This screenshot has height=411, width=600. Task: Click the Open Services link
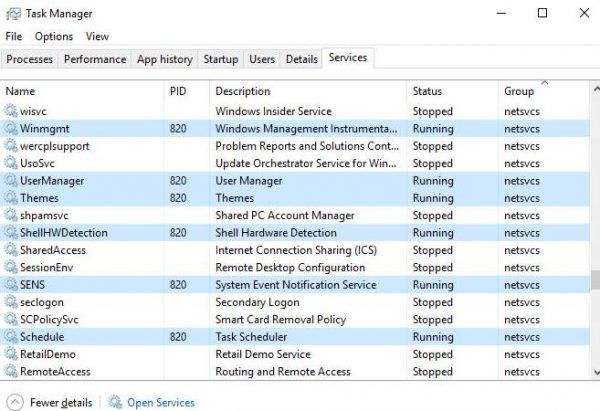click(x=160, y=402)
